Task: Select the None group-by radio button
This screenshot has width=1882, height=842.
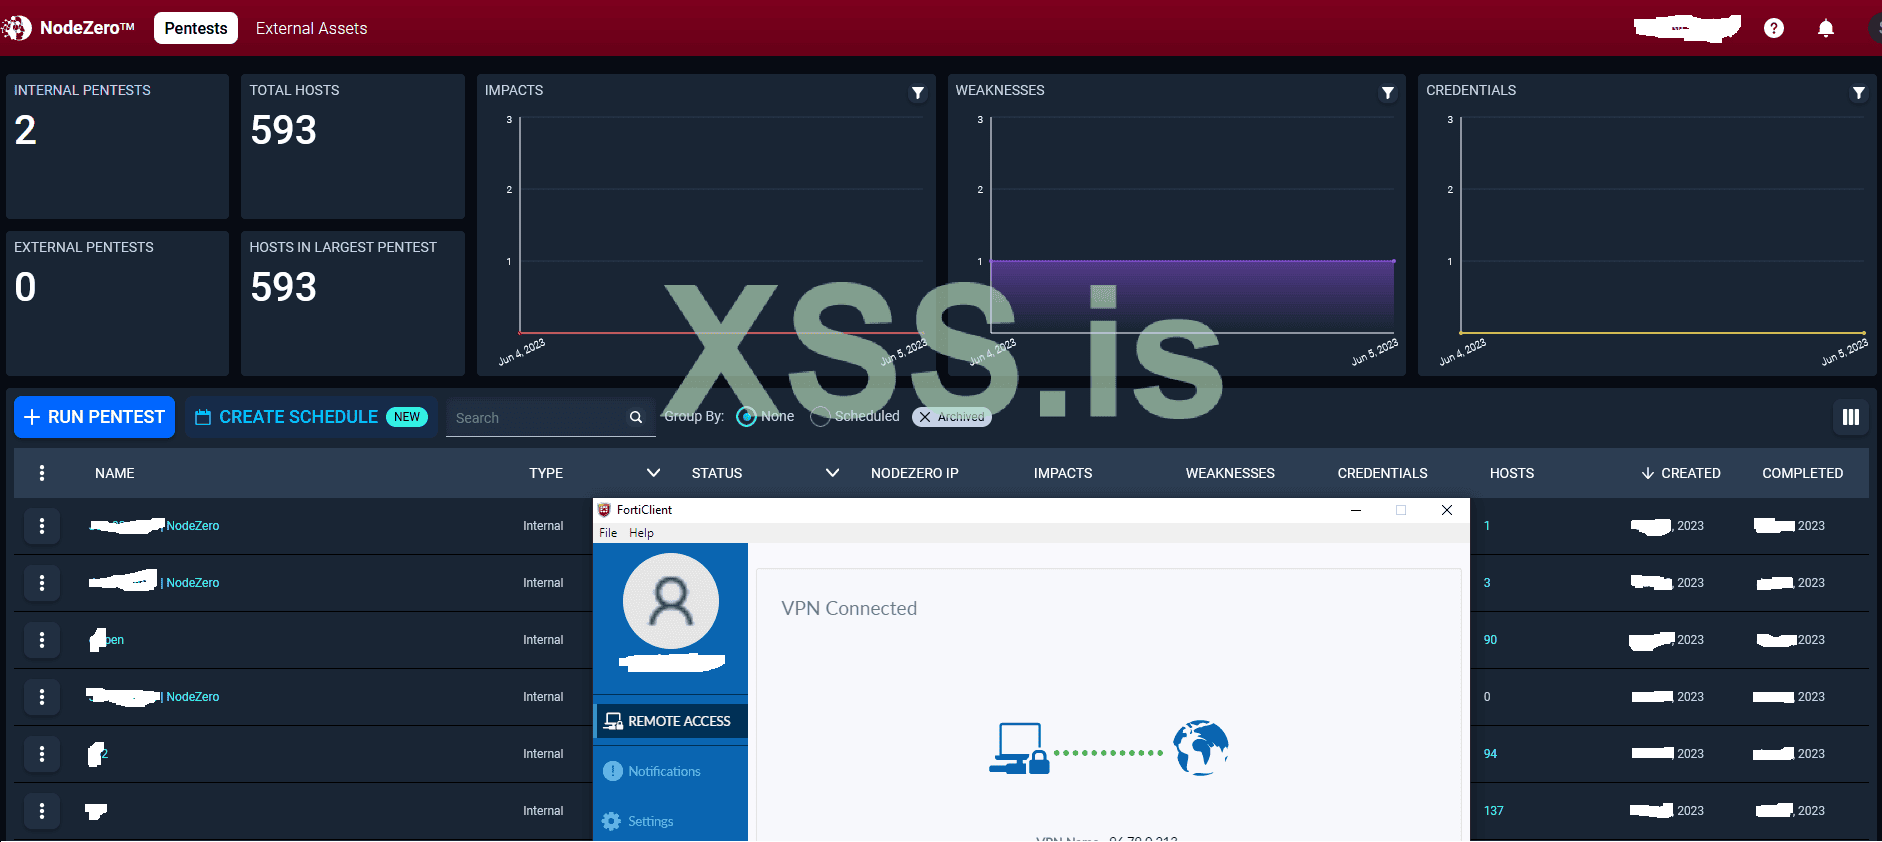Action: point(746,417)
